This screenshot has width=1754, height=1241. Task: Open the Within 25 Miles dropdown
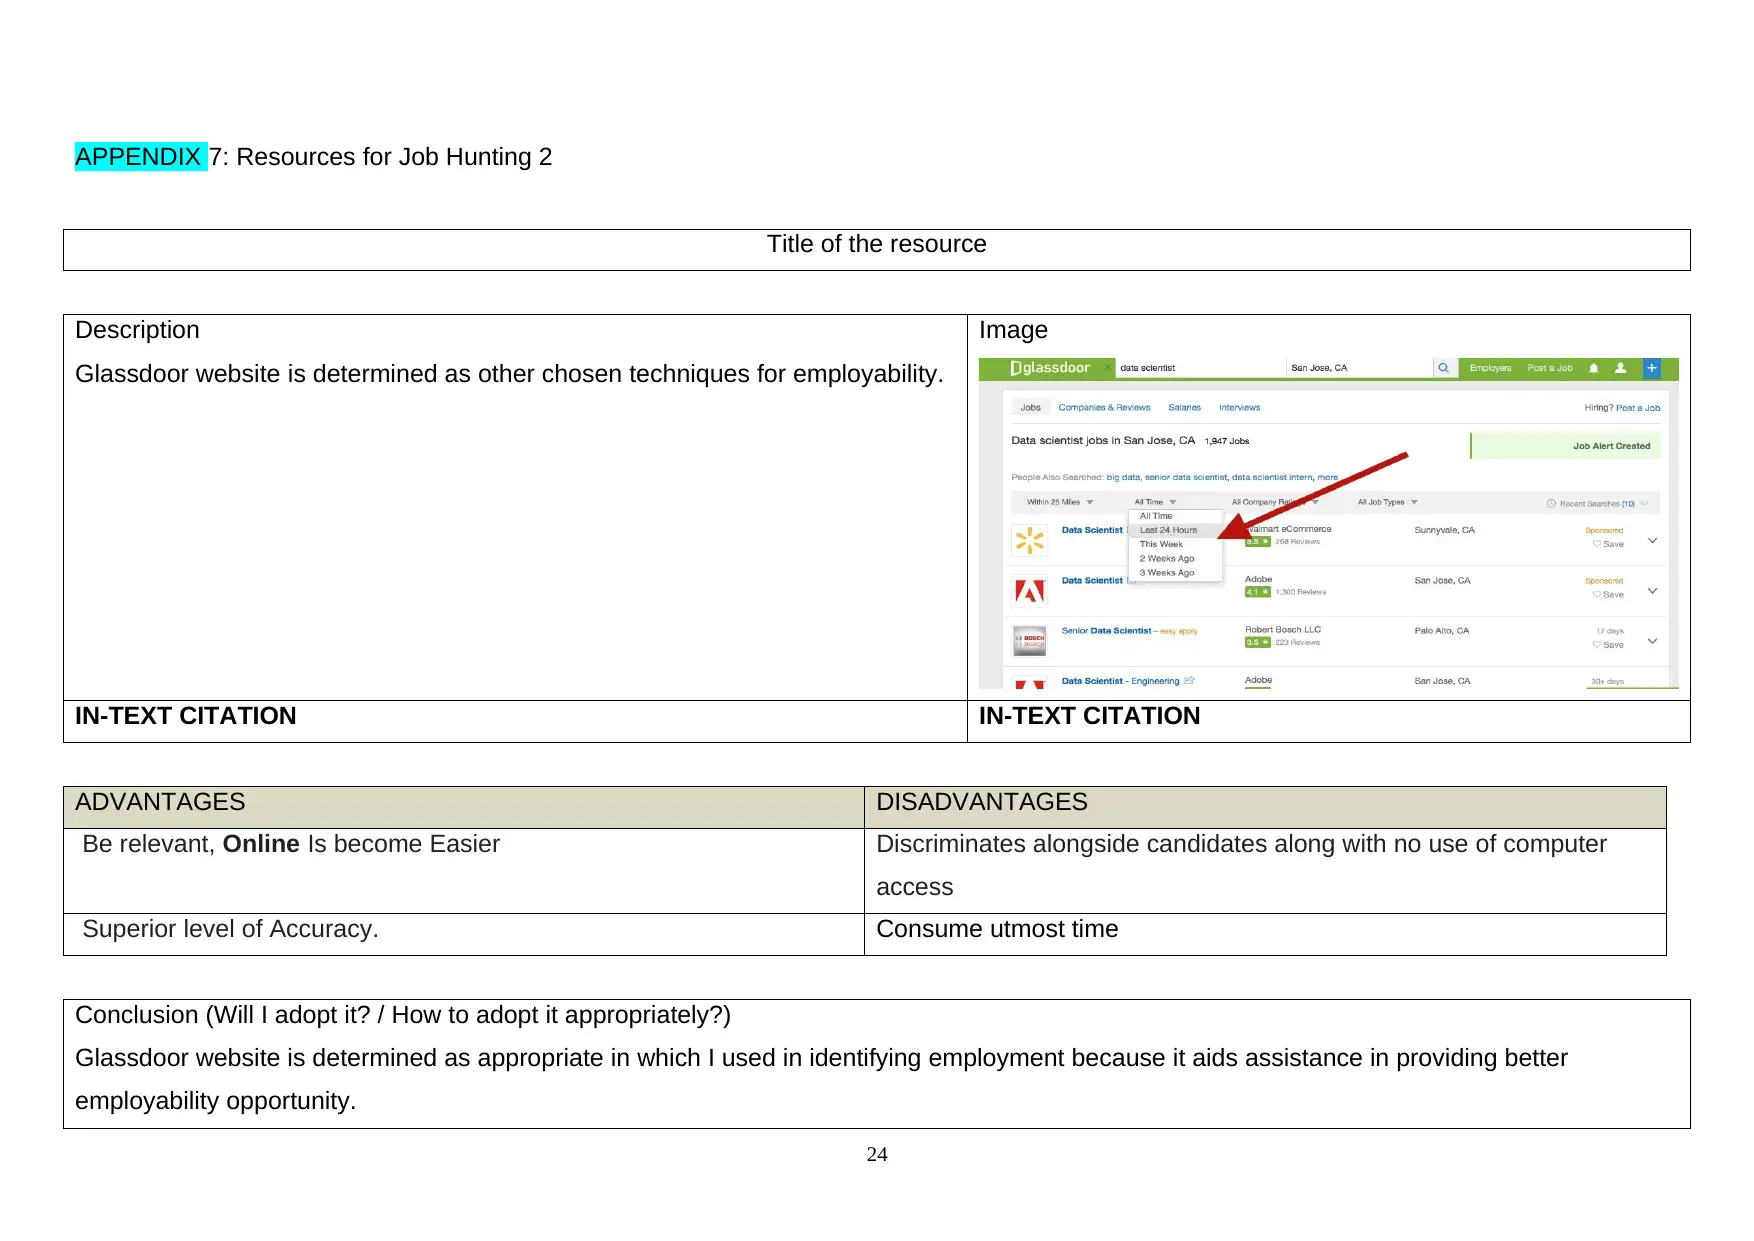(1060, 502)
